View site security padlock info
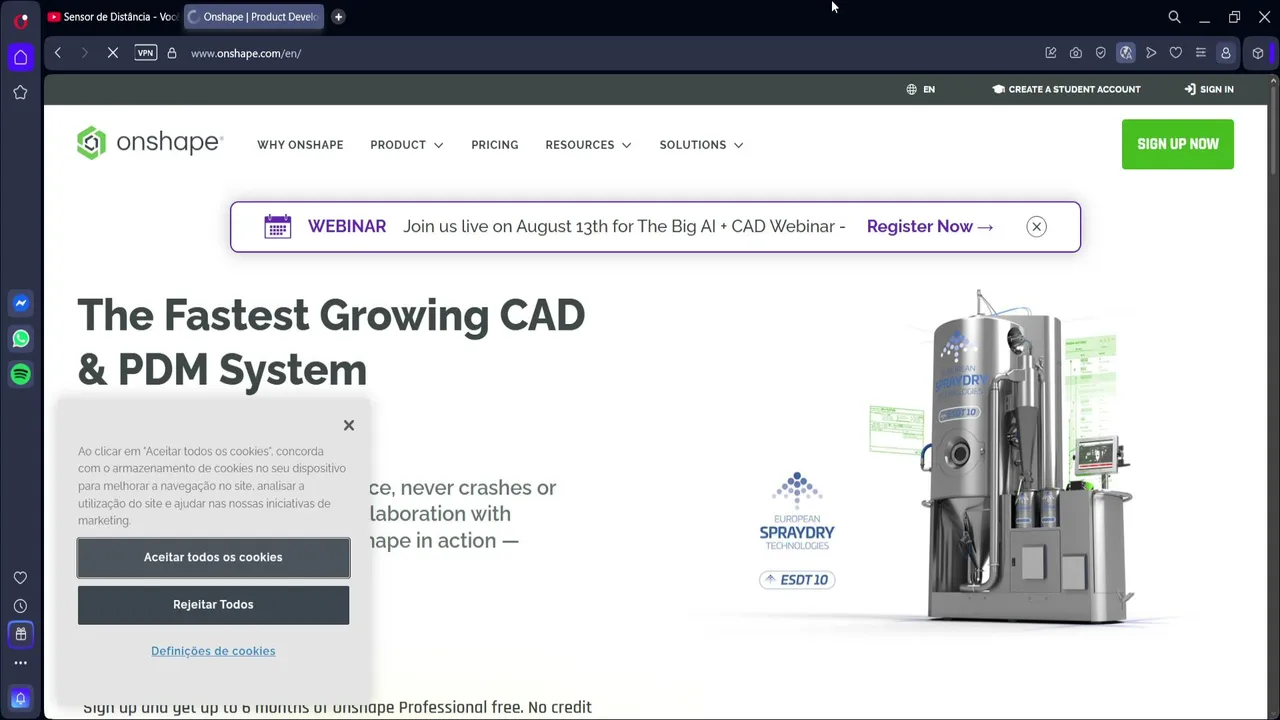Viewport: 1280px width, 720px height. (x=172, y=53)
